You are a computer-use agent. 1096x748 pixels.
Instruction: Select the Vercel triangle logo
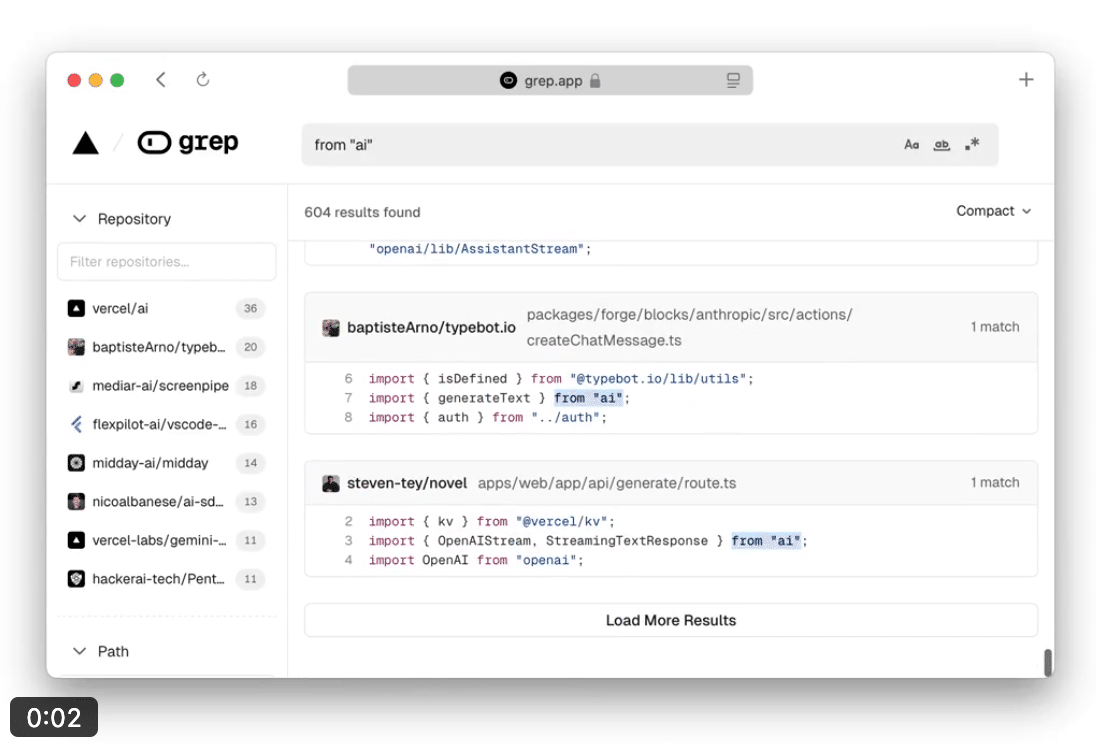[87, 141]
